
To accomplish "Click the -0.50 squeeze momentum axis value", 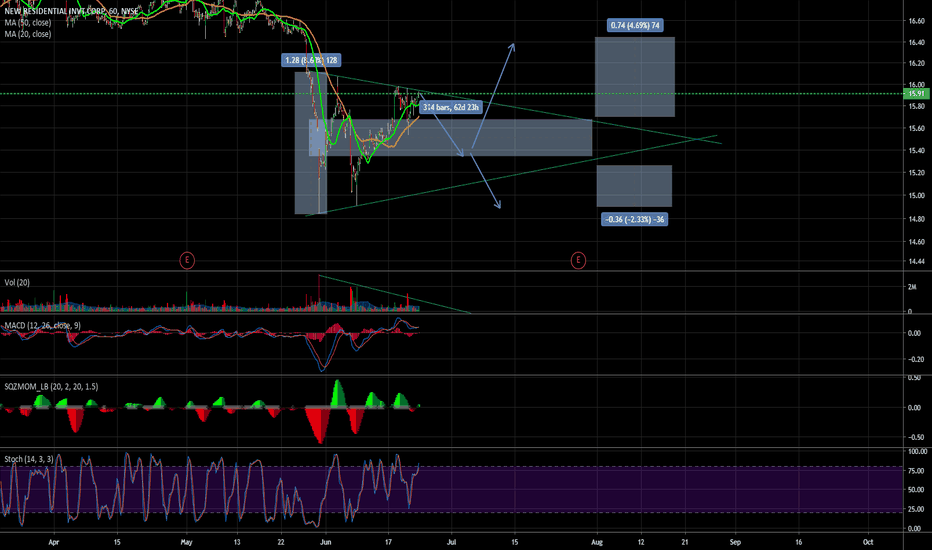I will click(x=916, y=437).
